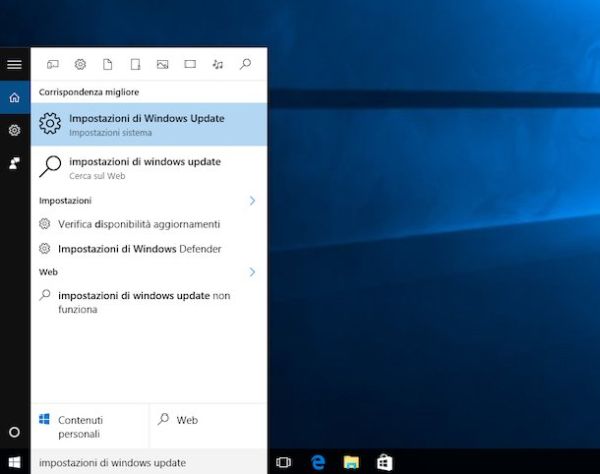Open Impostazioni di Windows Update best match
600x474 pixels.
coord(149,124)
